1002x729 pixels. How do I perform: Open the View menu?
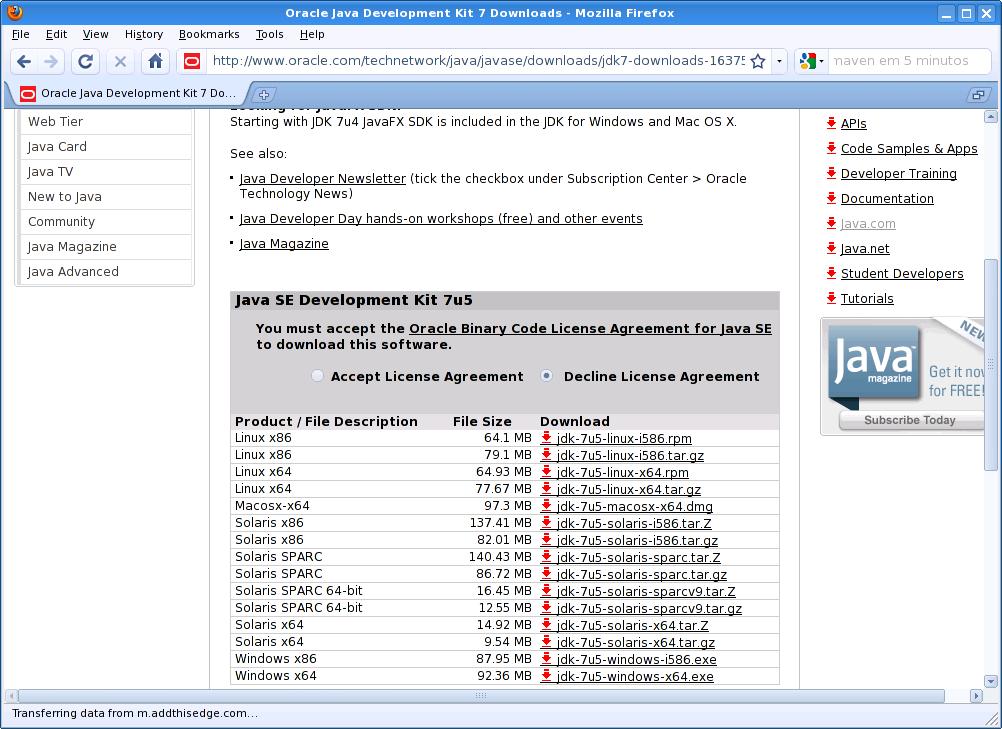coord(95,35)
